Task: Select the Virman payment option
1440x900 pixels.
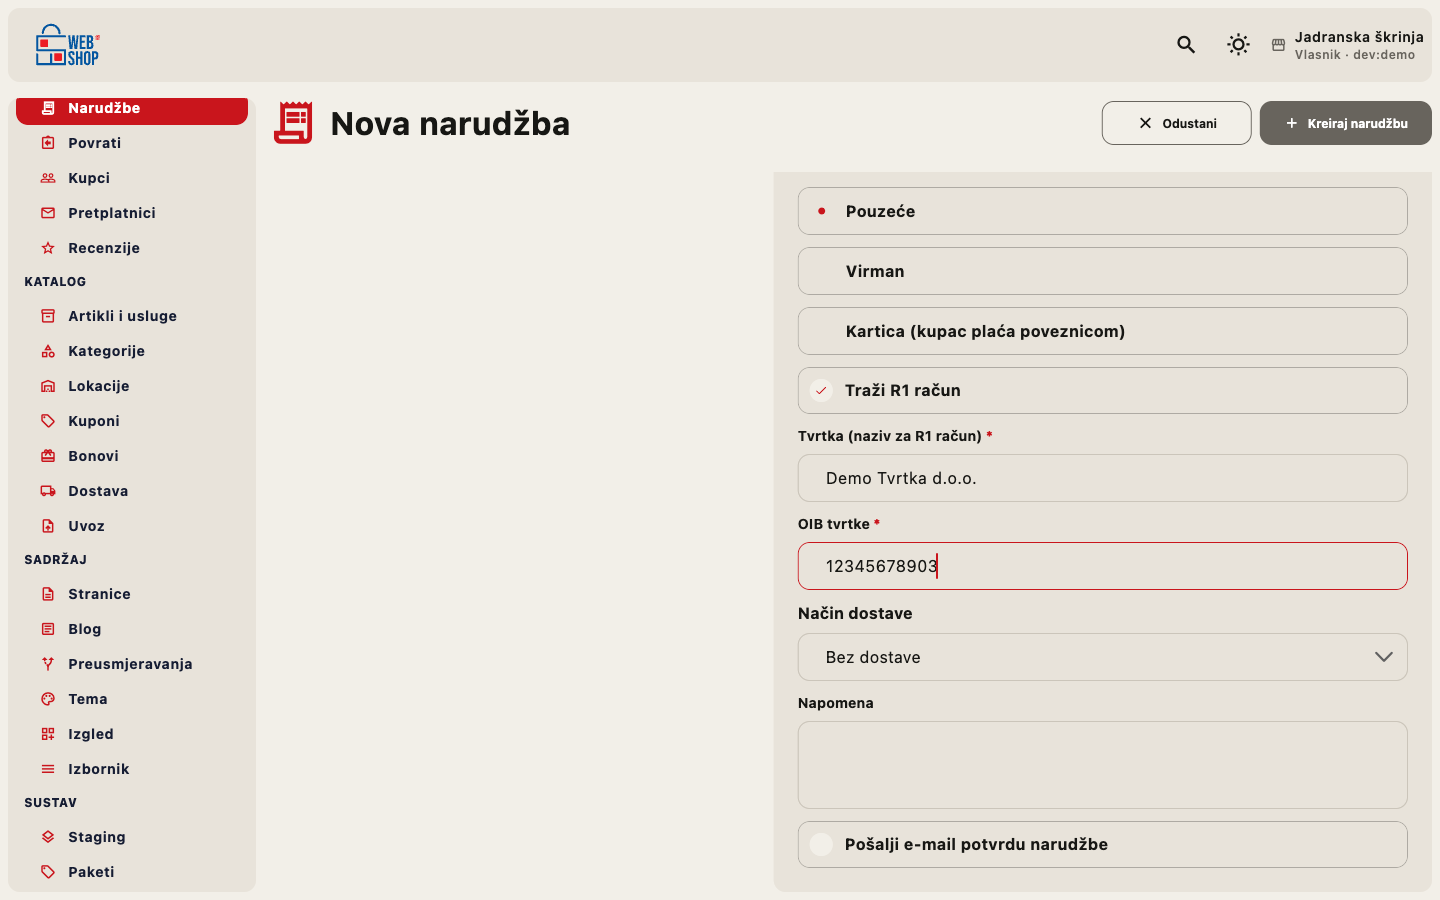Action: 1102,271
